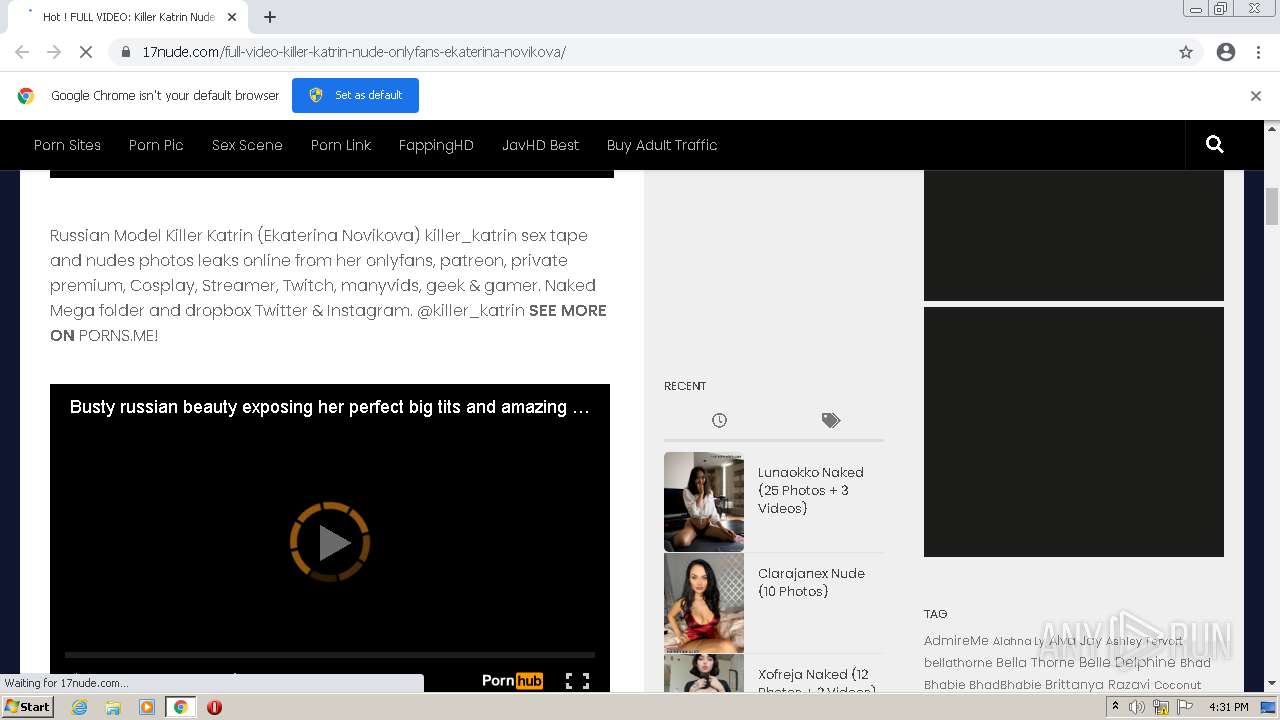Open the media player taskbar icon

147,707
